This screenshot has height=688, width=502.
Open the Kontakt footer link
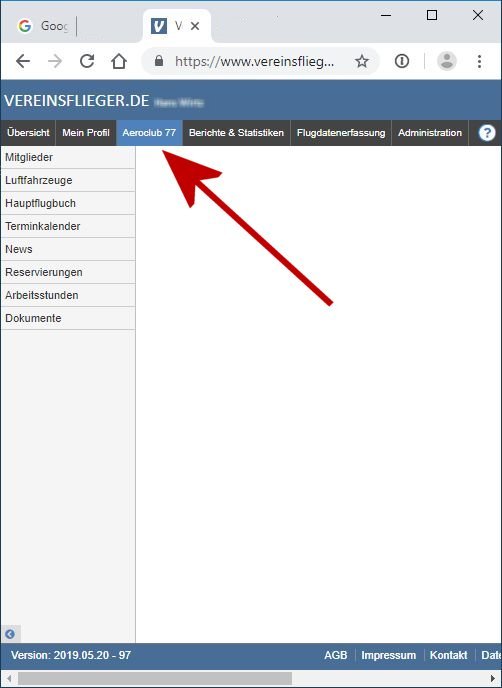pyautogui.click(x=448, y=655)
